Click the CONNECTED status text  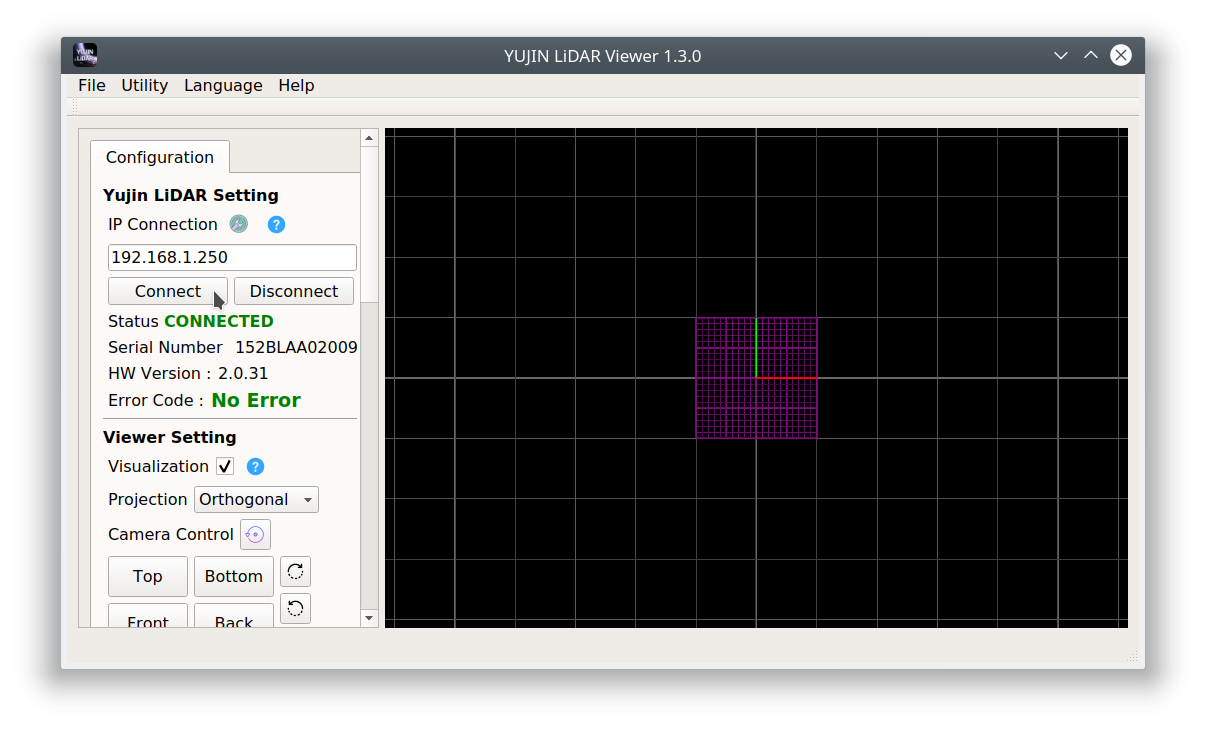219,321
